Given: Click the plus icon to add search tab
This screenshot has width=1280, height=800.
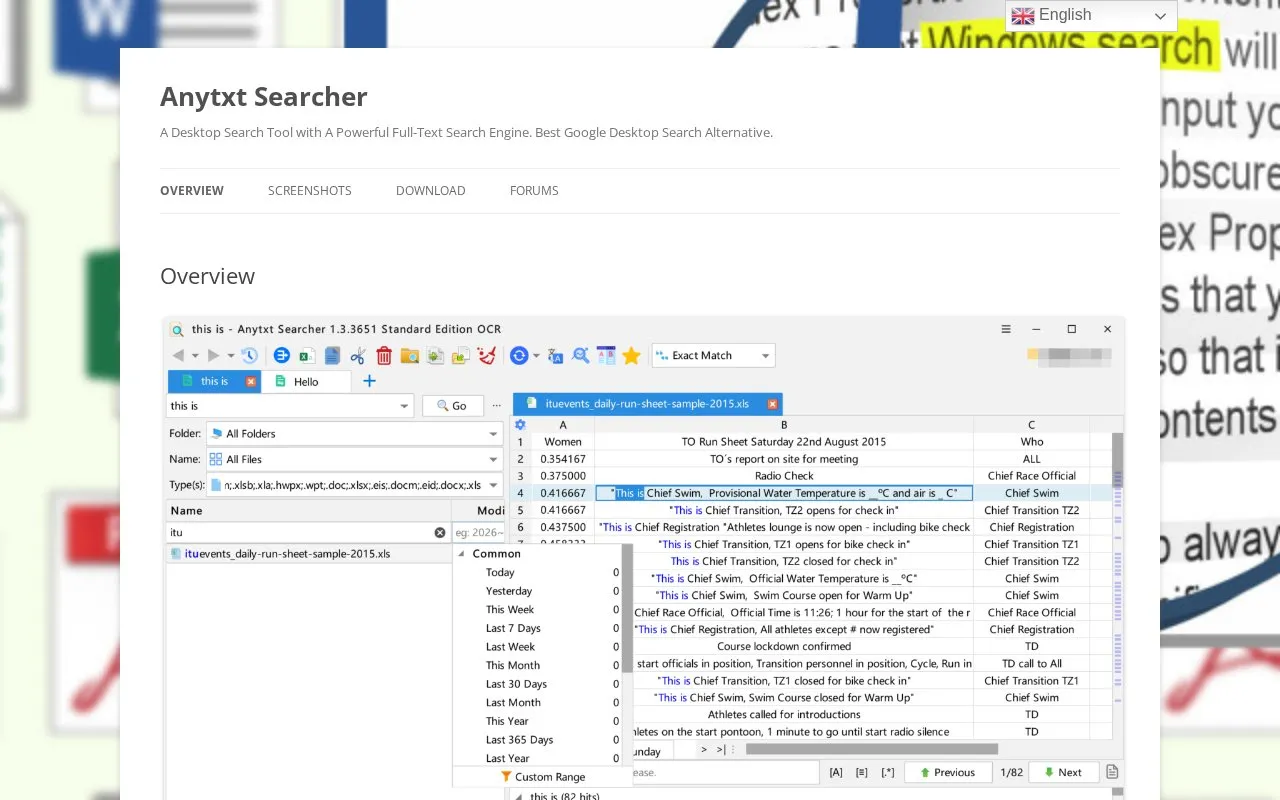Looking at the screenshot, I should 369,381.
